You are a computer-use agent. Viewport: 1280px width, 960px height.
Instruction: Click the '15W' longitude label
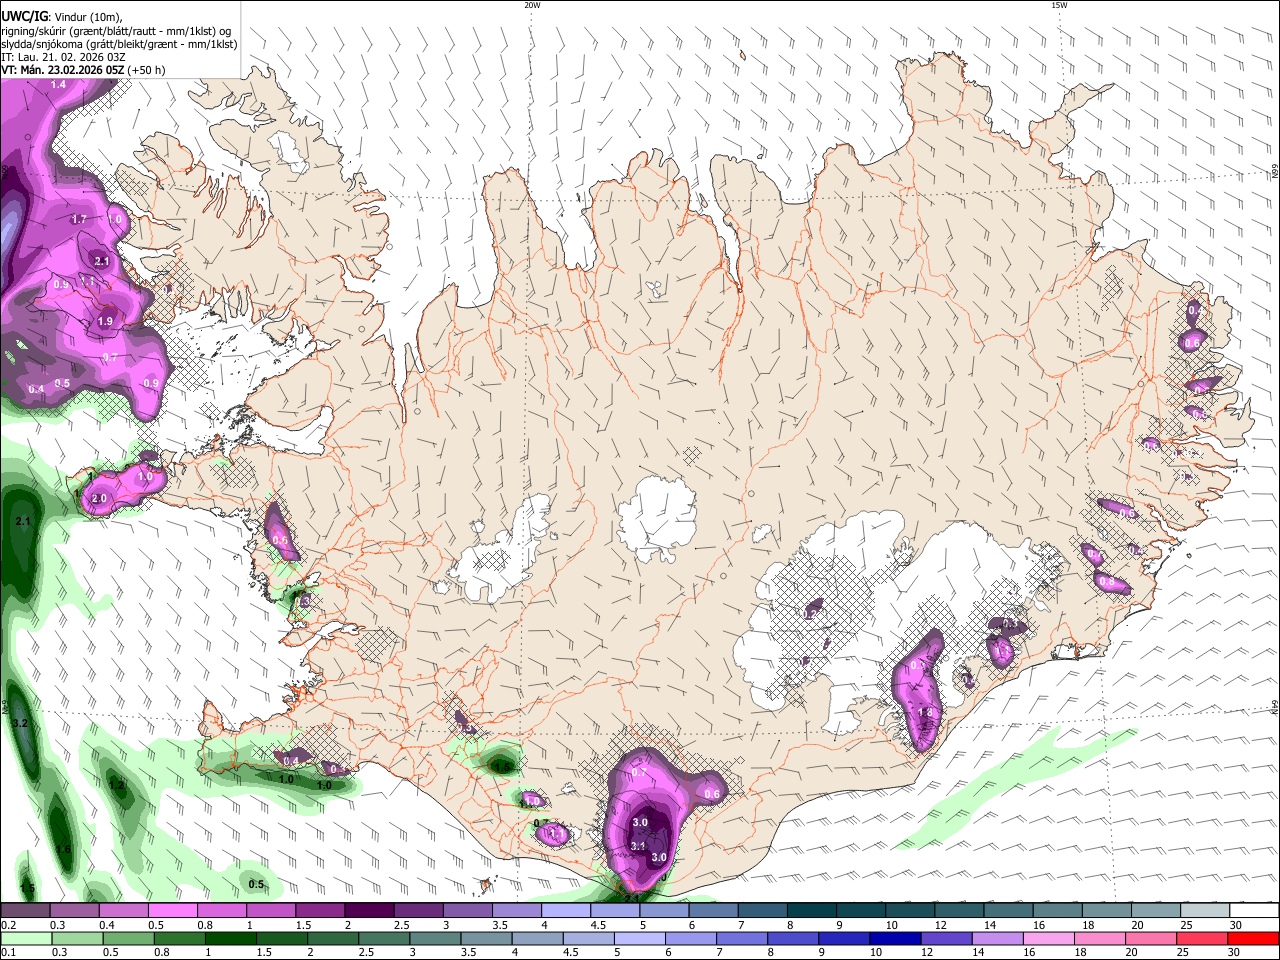click(1059, 5)
